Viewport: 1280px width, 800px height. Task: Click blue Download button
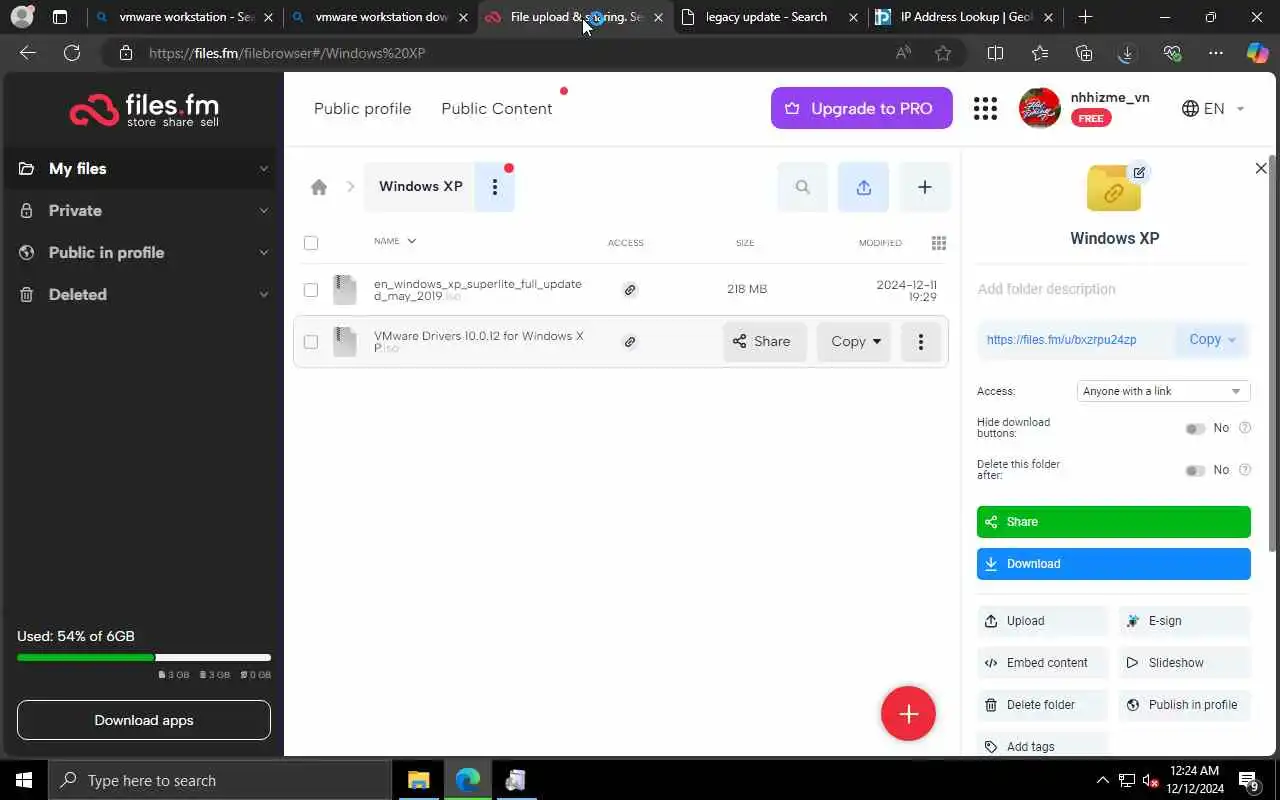pyautogui.click(x=1113, y=564)
